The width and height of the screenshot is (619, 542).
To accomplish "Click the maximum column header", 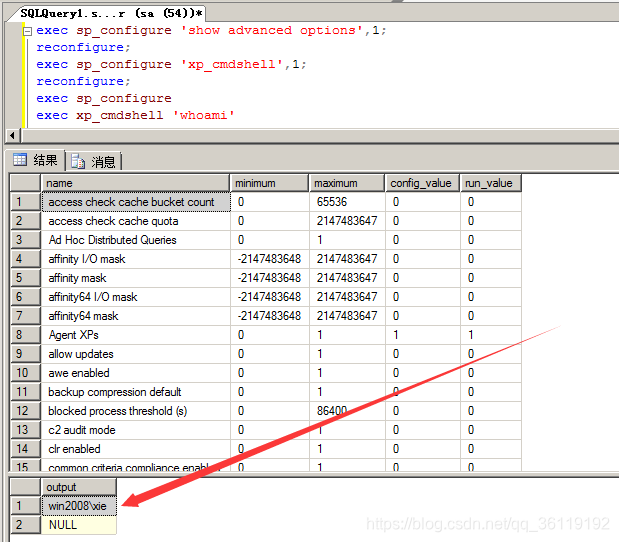I will coord(347,183).
